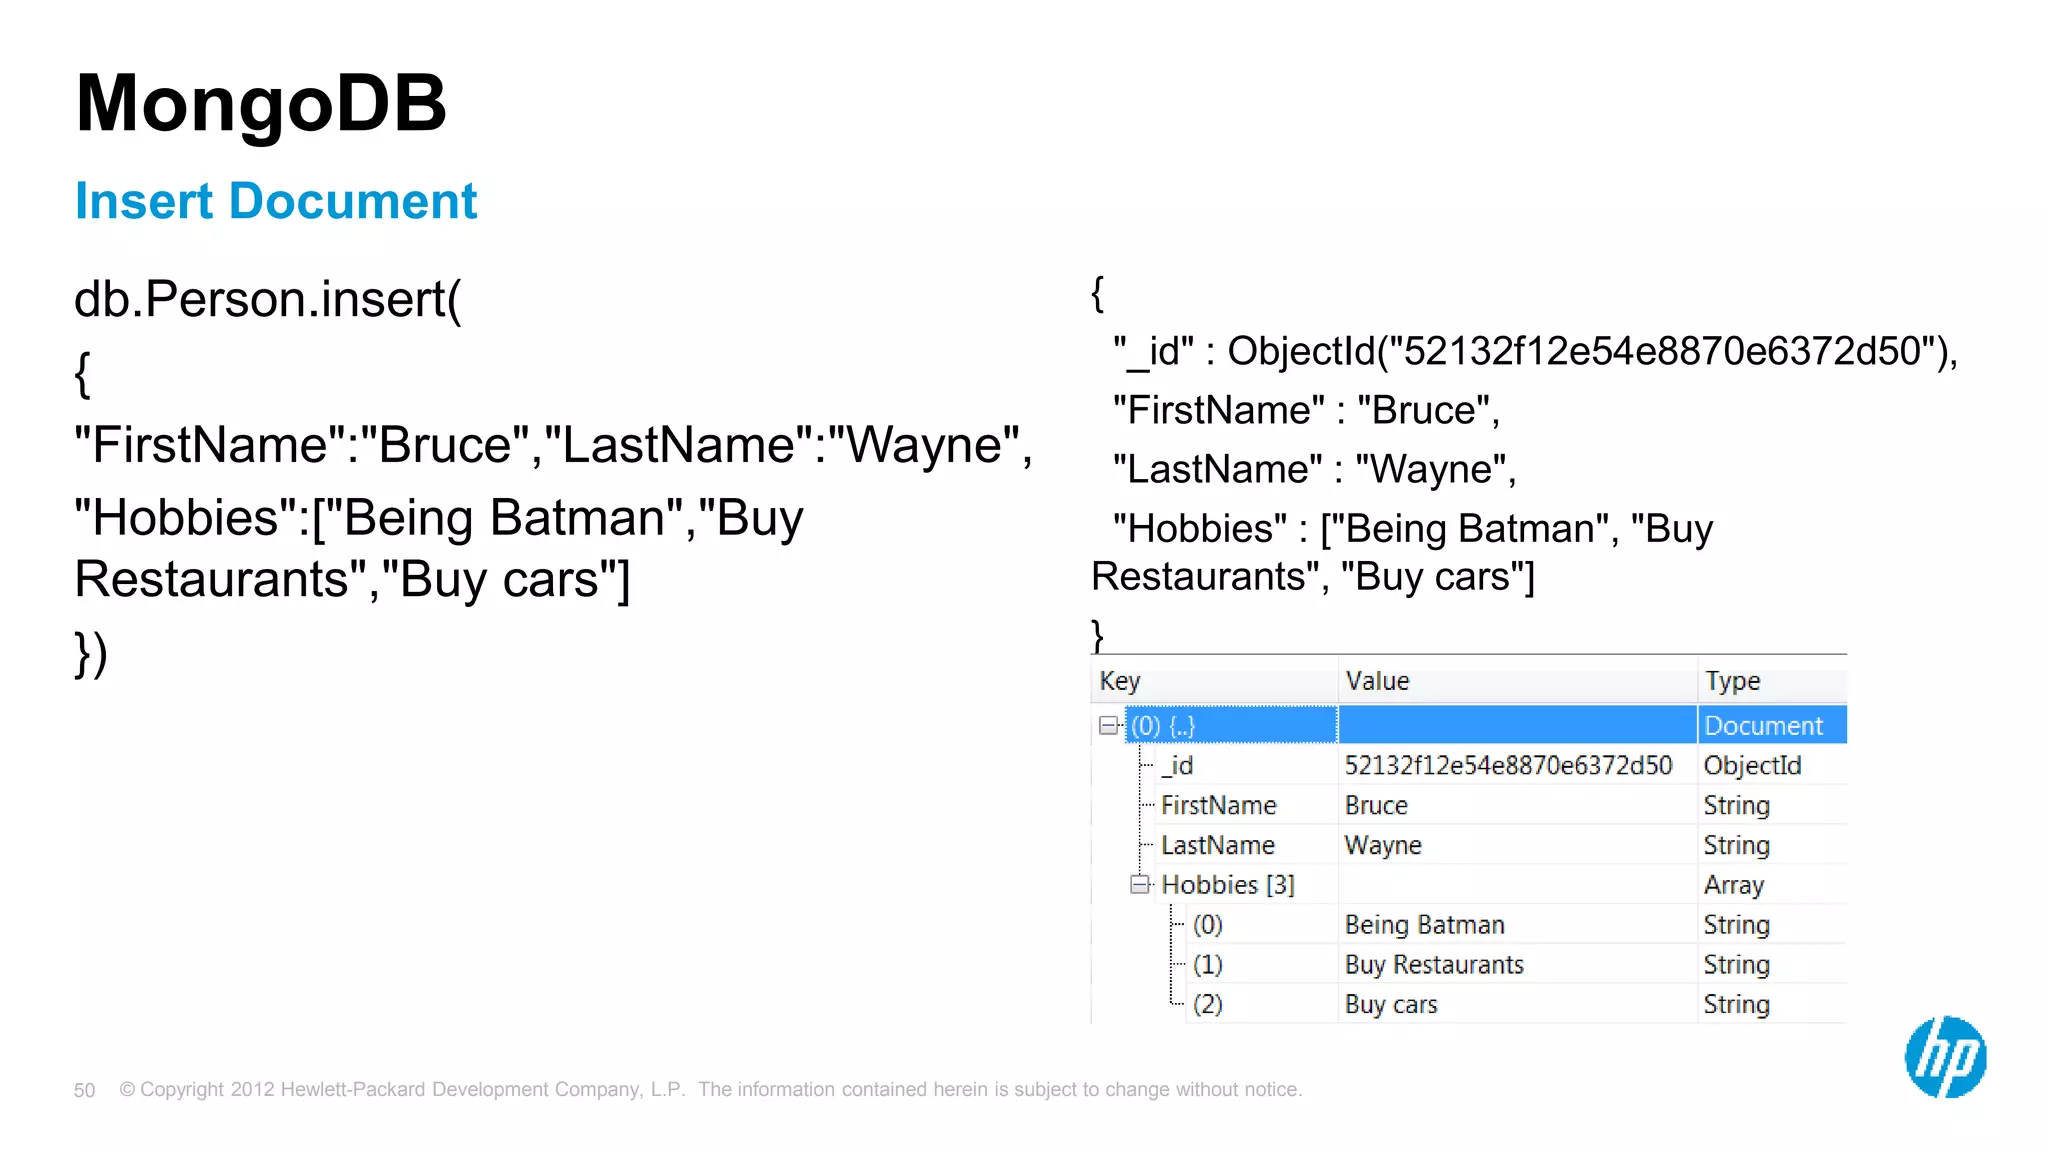Click the "Hobbies":["Being Batman" insert code line
This screenshot has width=2048, height=1152.
coord(438,519)
